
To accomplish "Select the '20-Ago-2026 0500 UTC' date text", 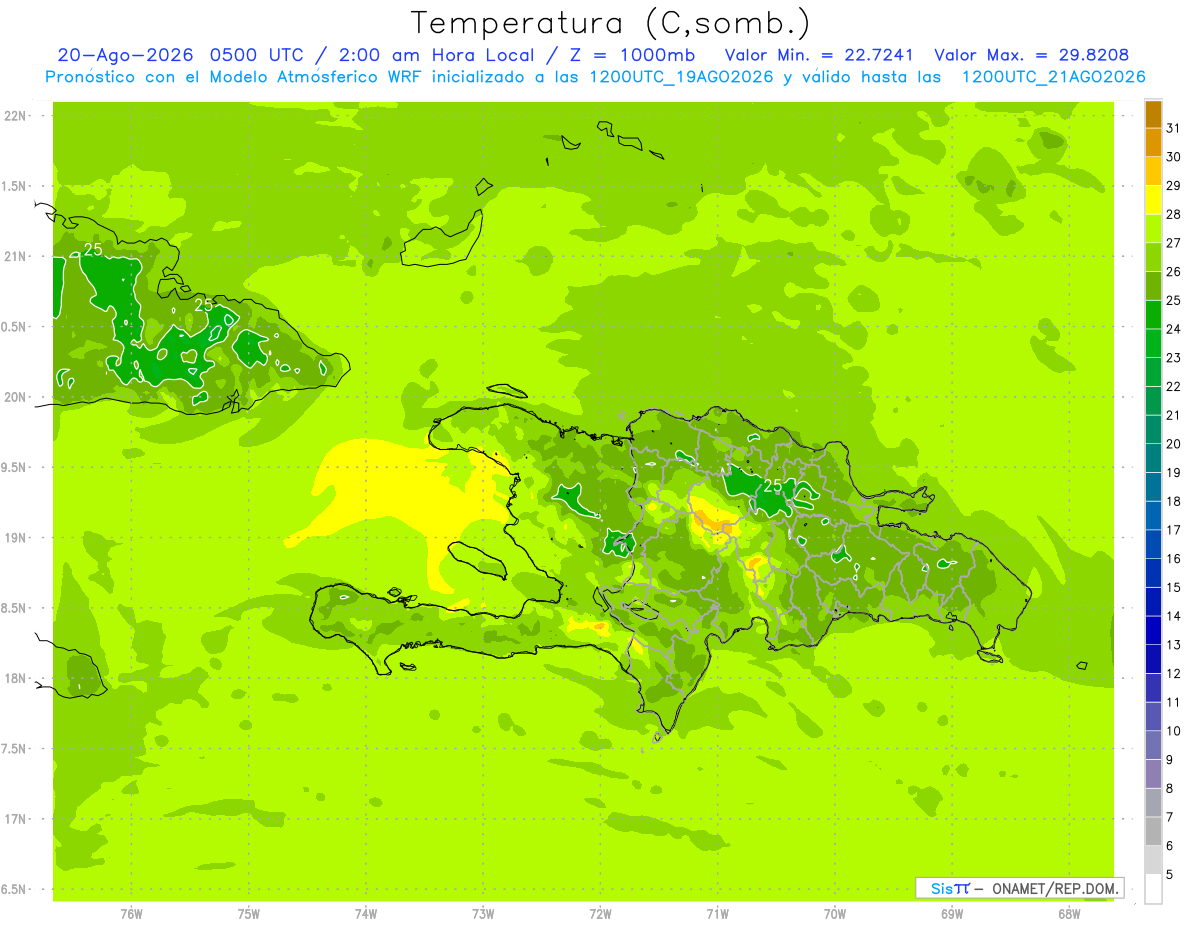I will click(181, 56).
